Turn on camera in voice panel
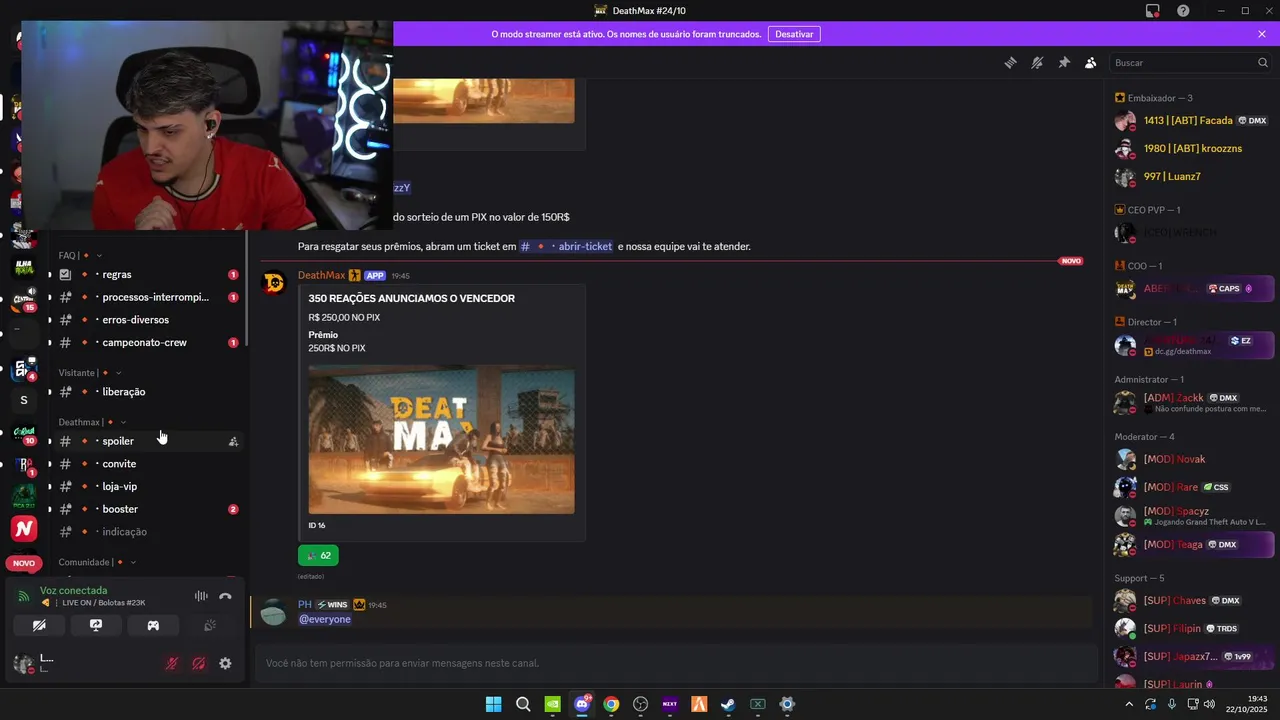The height and width of the screenshot is (720, 1280). [x=39, y=625]
